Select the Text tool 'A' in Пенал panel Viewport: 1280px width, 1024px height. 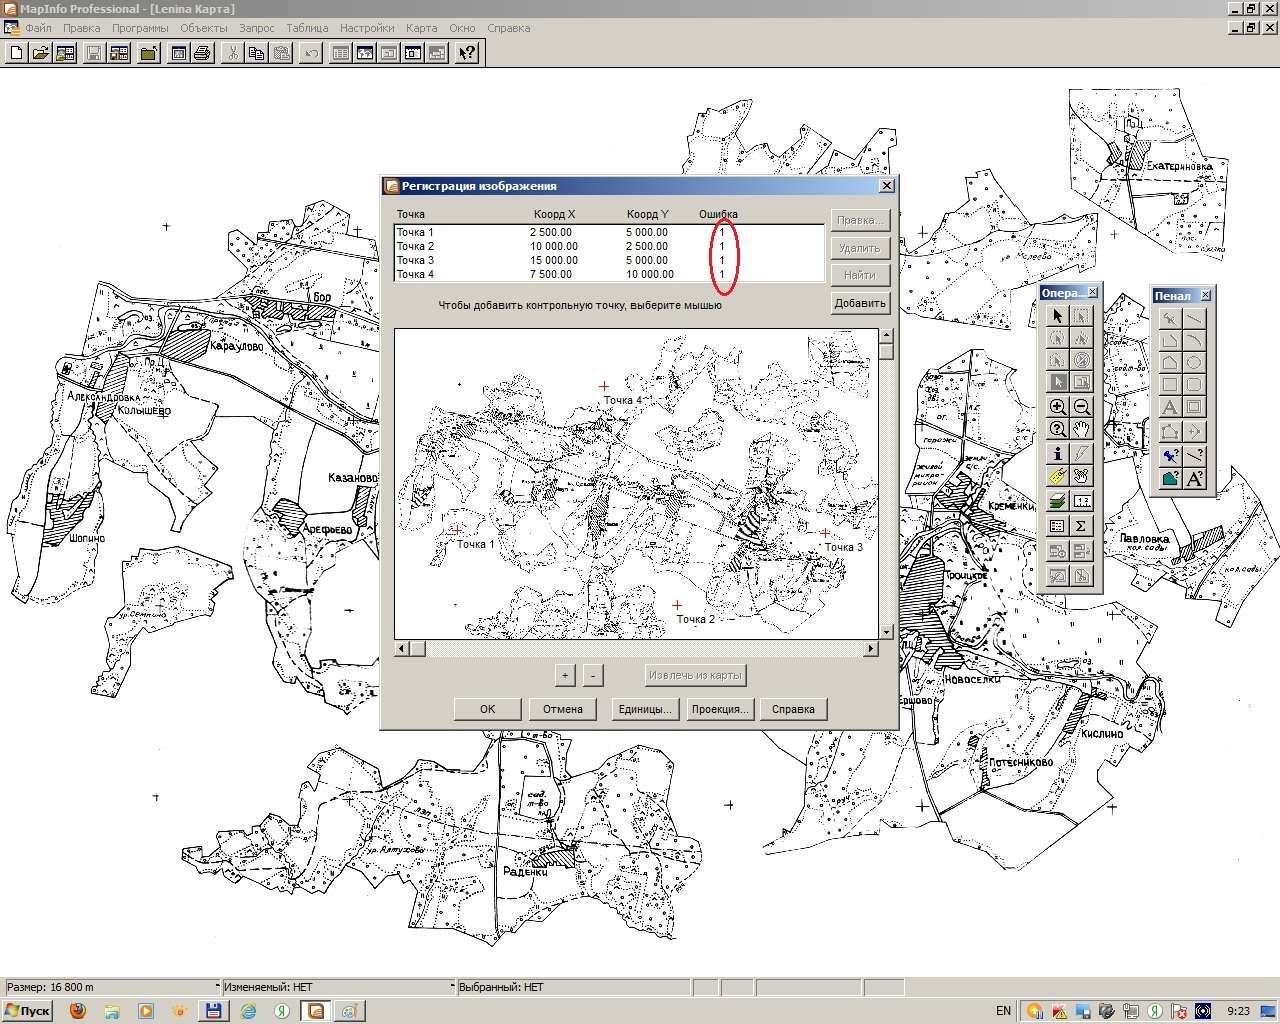1170,407
